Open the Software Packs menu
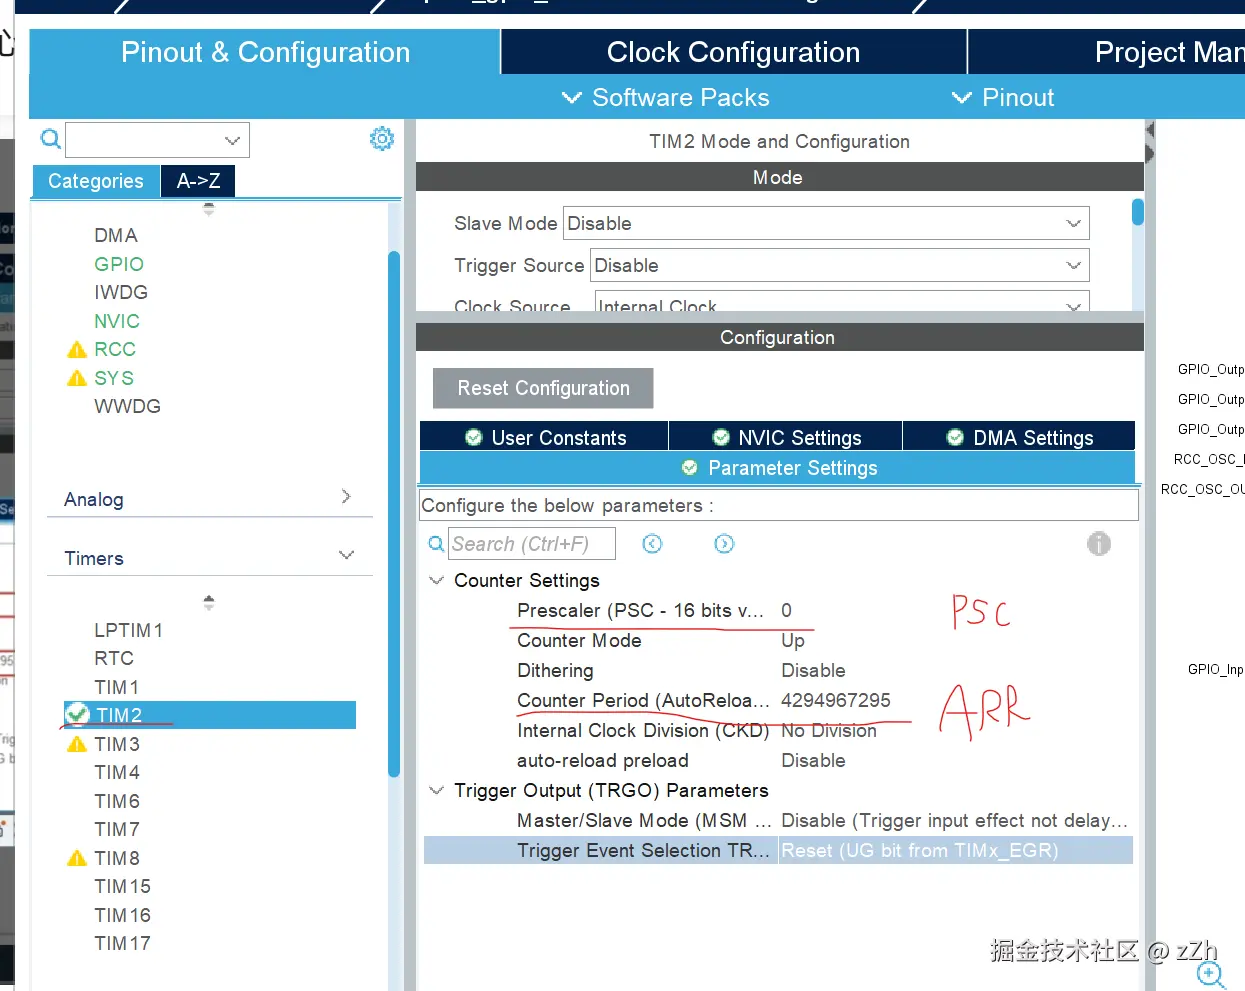1245x991 pixels. 666,98
